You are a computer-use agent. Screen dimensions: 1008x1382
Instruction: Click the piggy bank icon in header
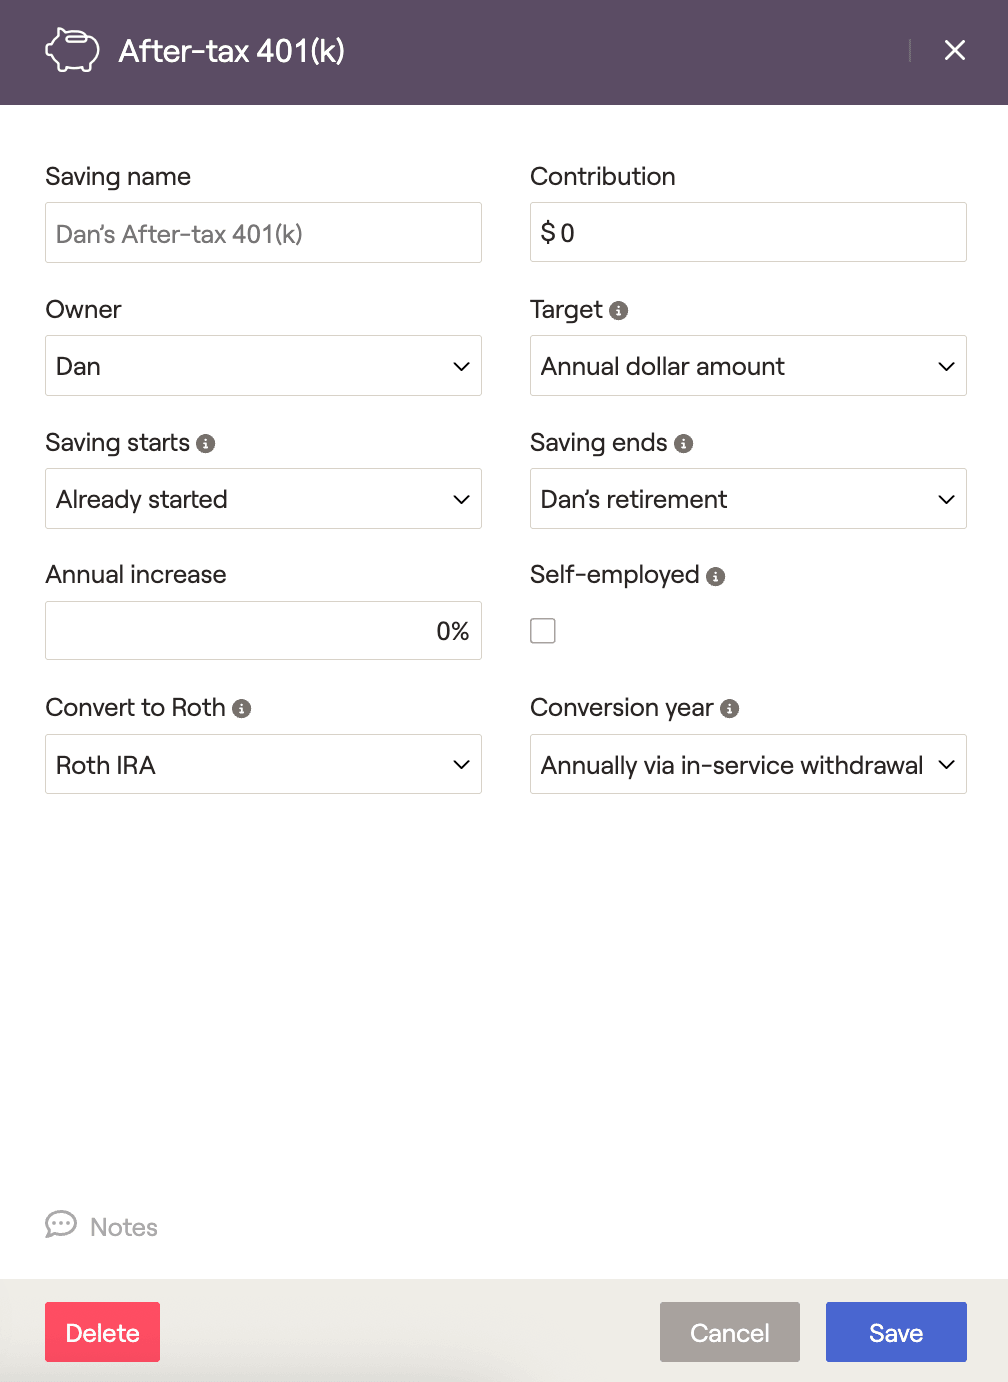pyautogui.click(x=72, y=50)
